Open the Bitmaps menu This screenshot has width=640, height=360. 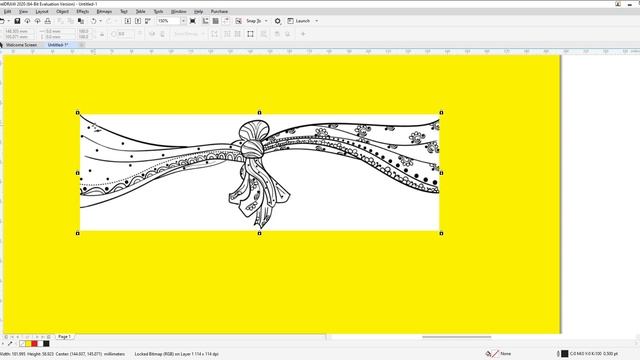[x=104, y=11]
